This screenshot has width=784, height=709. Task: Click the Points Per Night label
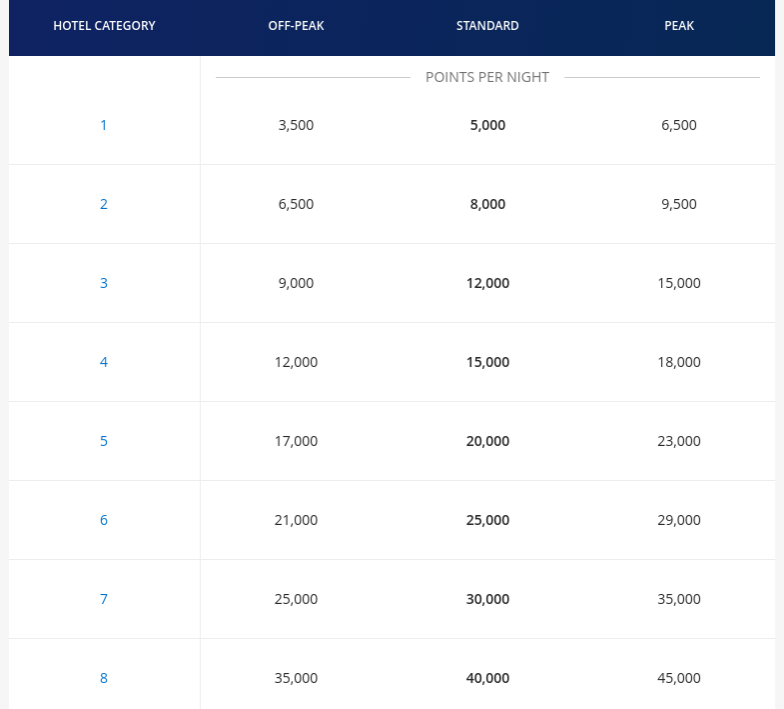click(487, 77)
